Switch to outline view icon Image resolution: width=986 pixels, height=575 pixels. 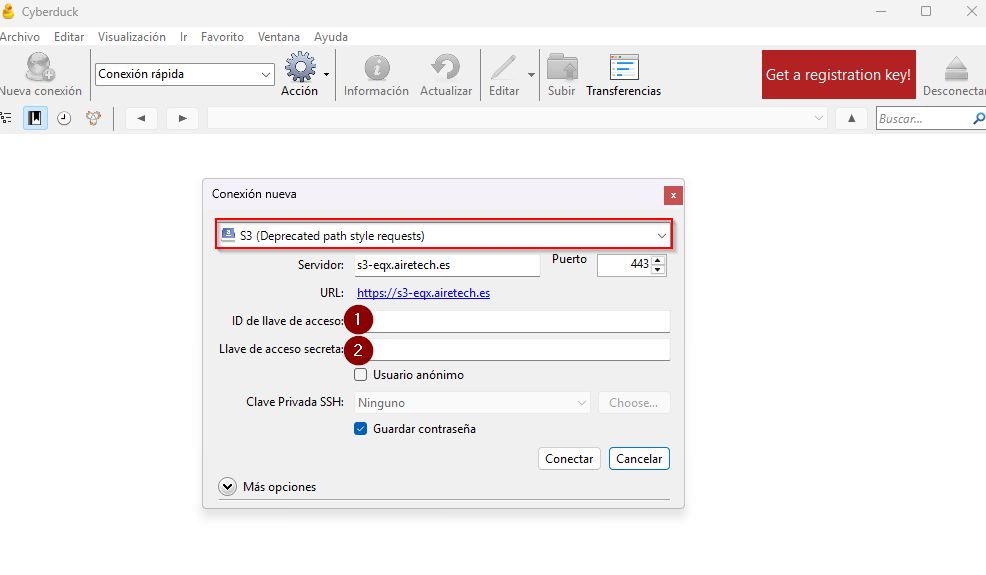(x=6, y=118)
